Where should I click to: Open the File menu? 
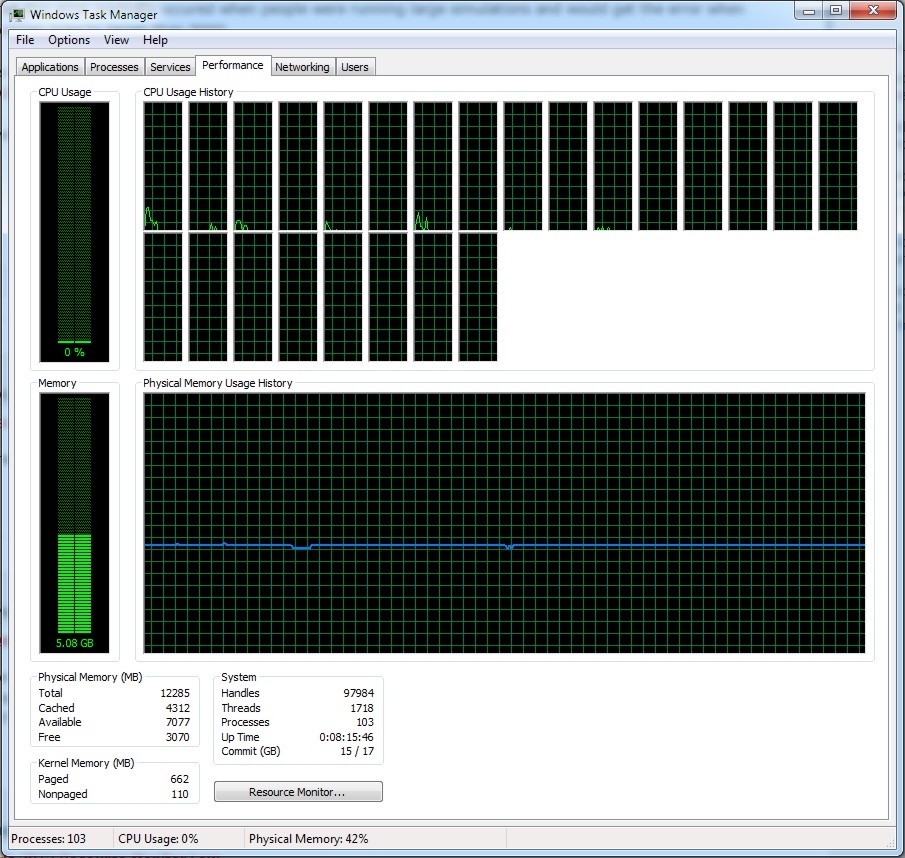25,40
